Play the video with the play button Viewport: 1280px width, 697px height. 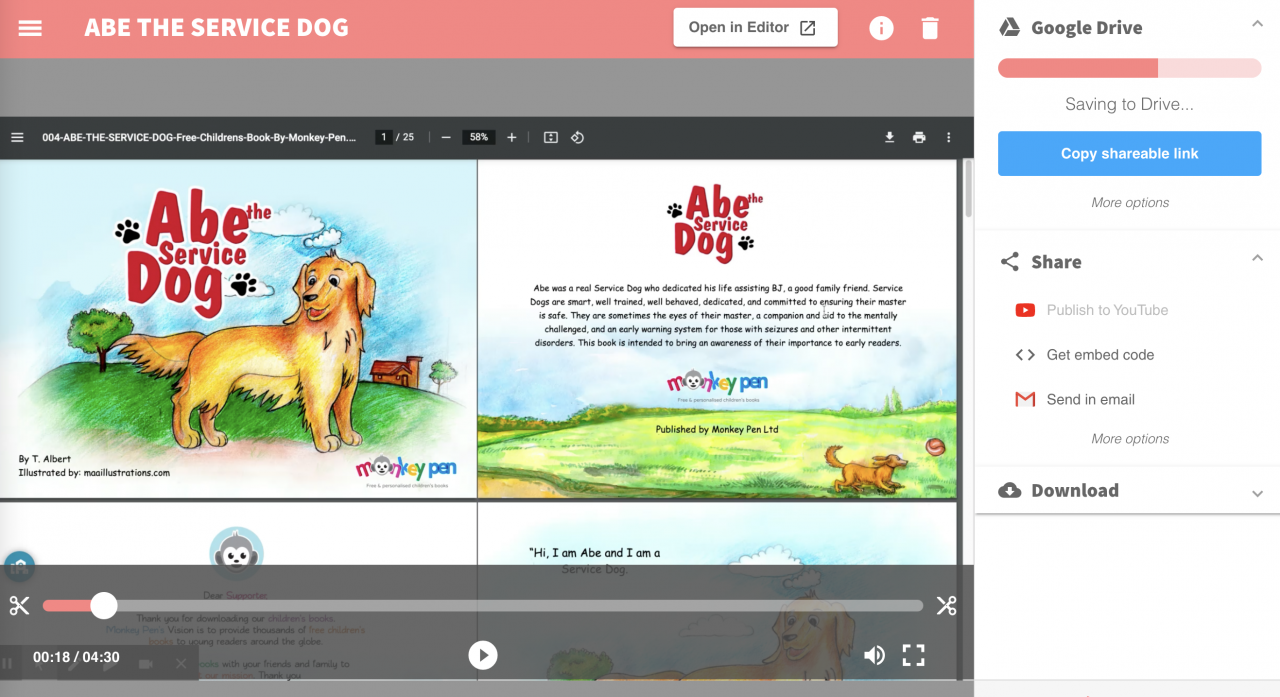pyautogui.click(x=483, y=655)
